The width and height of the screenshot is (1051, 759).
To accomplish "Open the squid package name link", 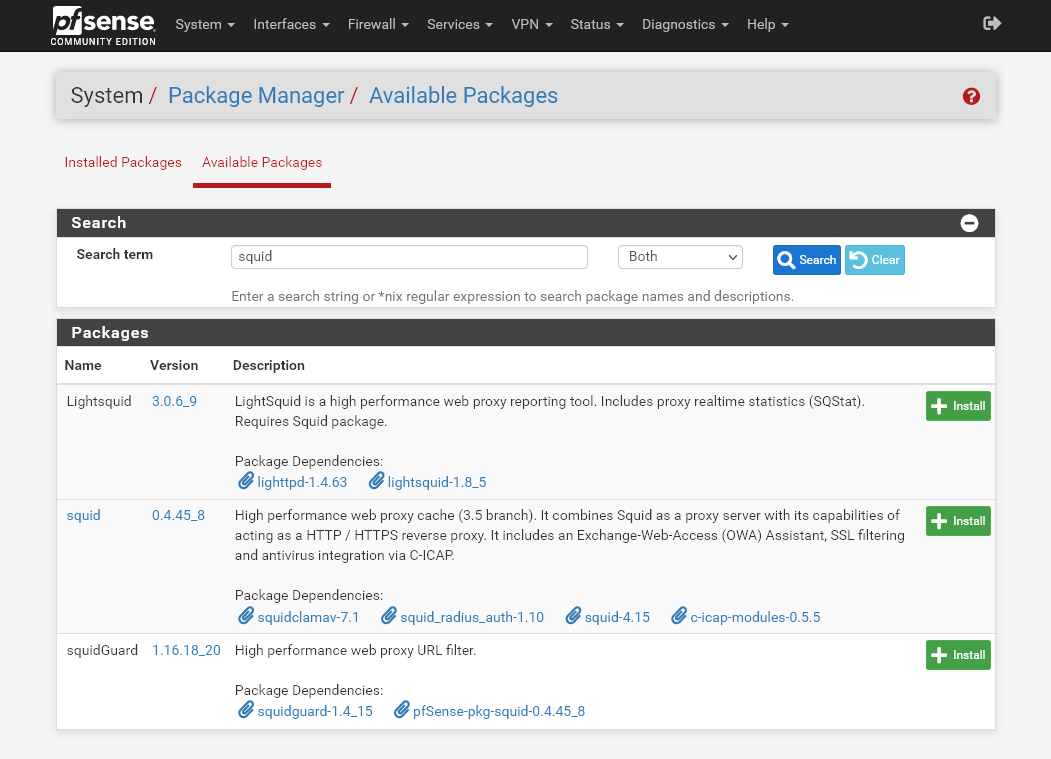I will (x=84, y=516).
